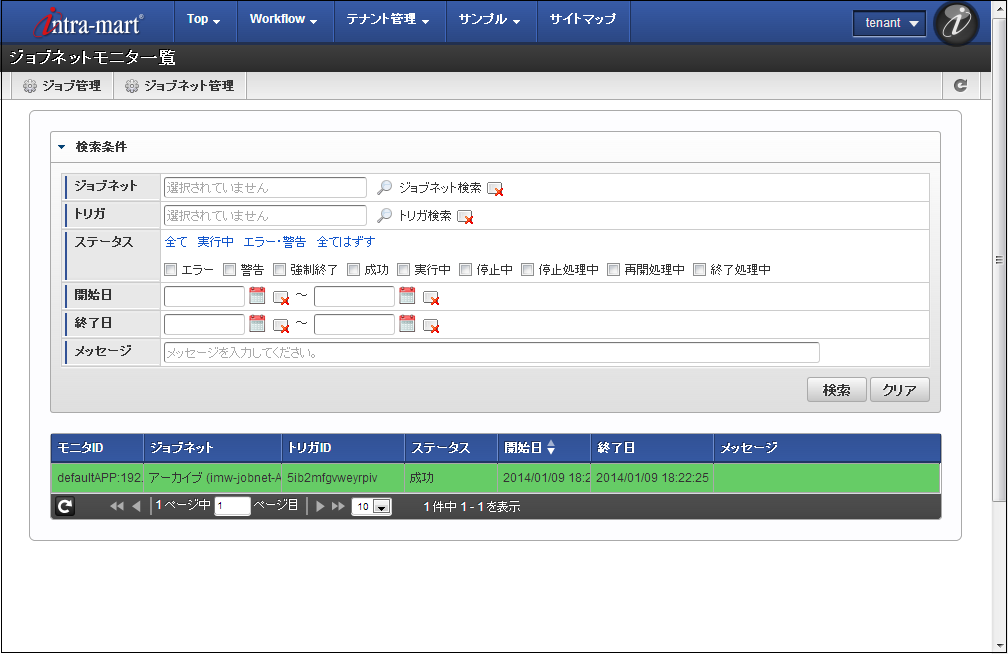Clear the start date from field icon
This screenshot has height=654, width=1008.
(281, 297)
